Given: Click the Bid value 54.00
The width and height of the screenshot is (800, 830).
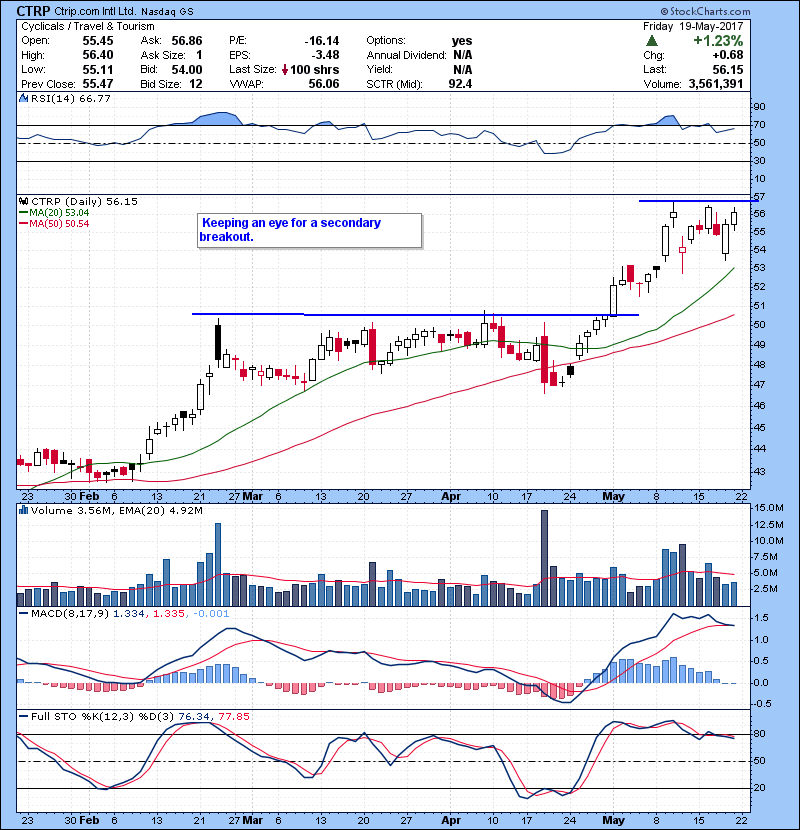Looking at the screenshot, I should click(x=187, y=69).
